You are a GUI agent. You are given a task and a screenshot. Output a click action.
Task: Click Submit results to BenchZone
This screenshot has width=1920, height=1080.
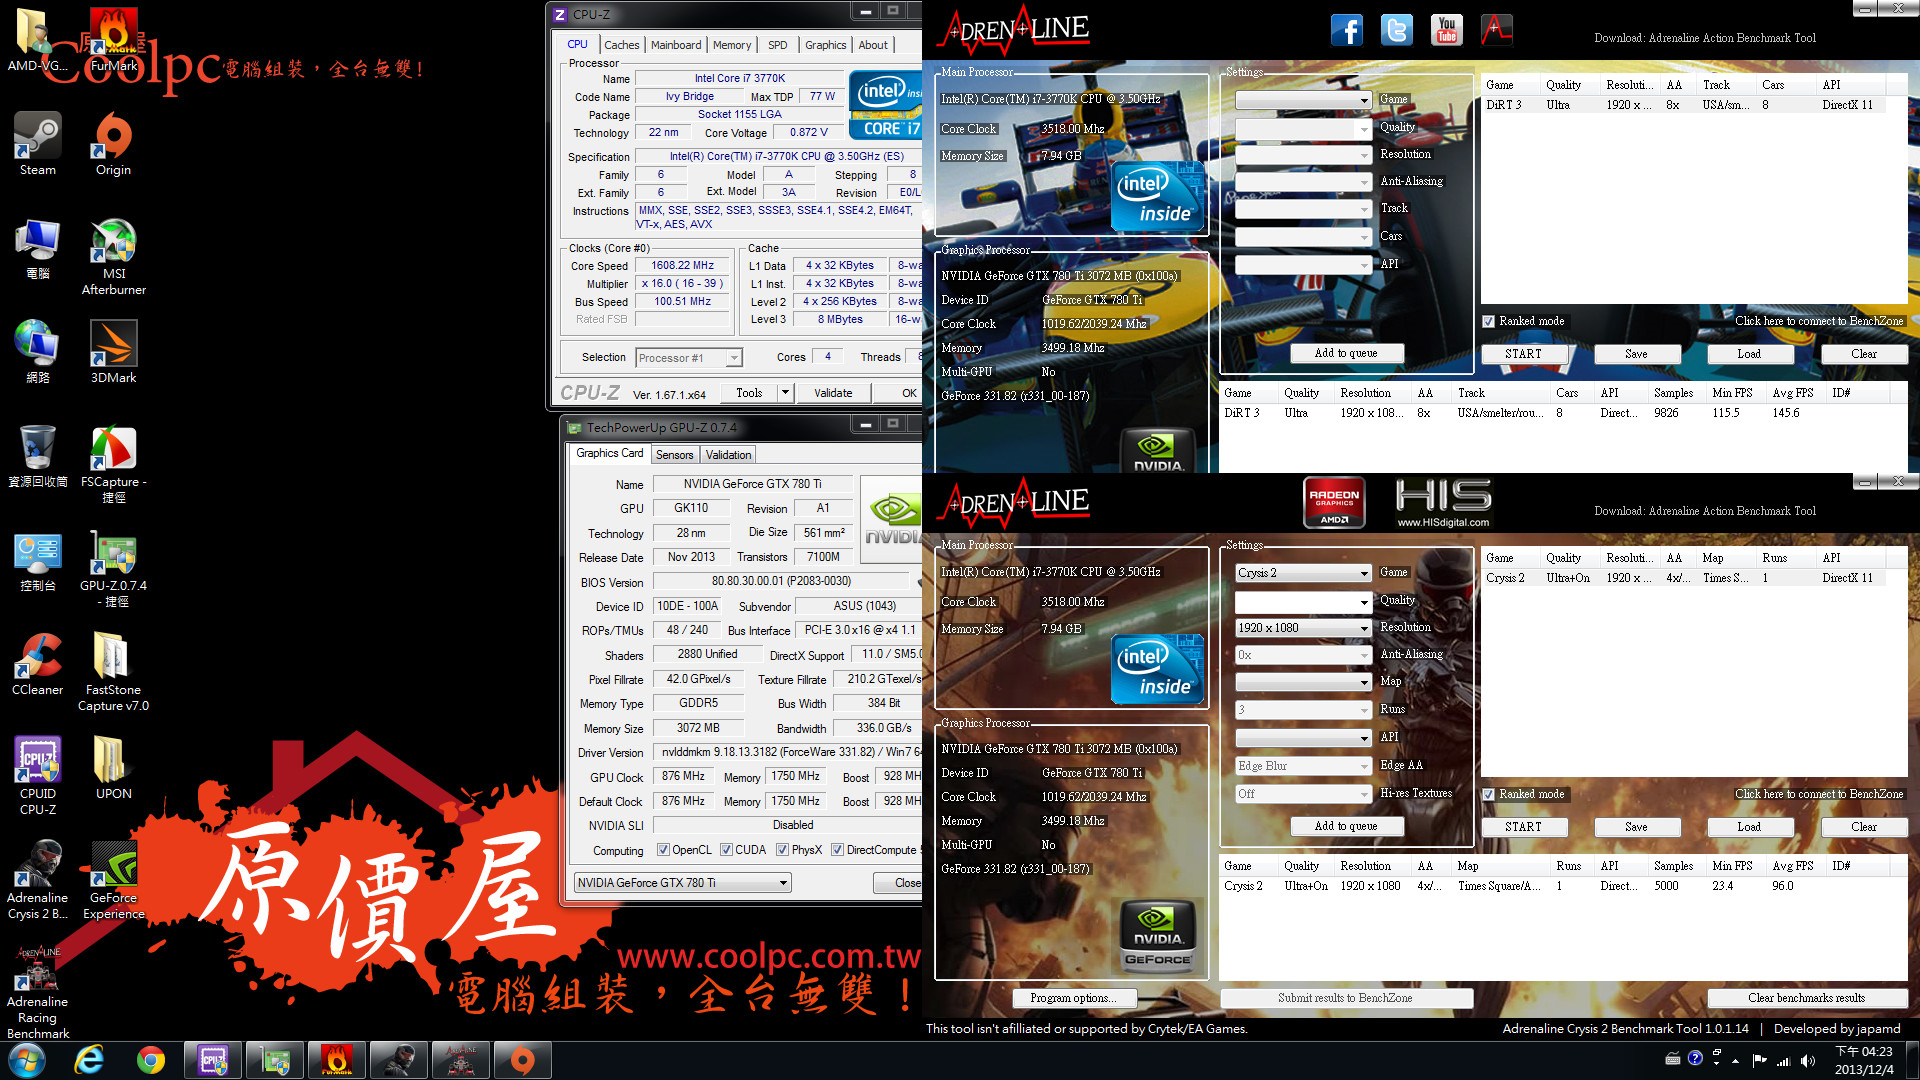[x=1346, y=998]
